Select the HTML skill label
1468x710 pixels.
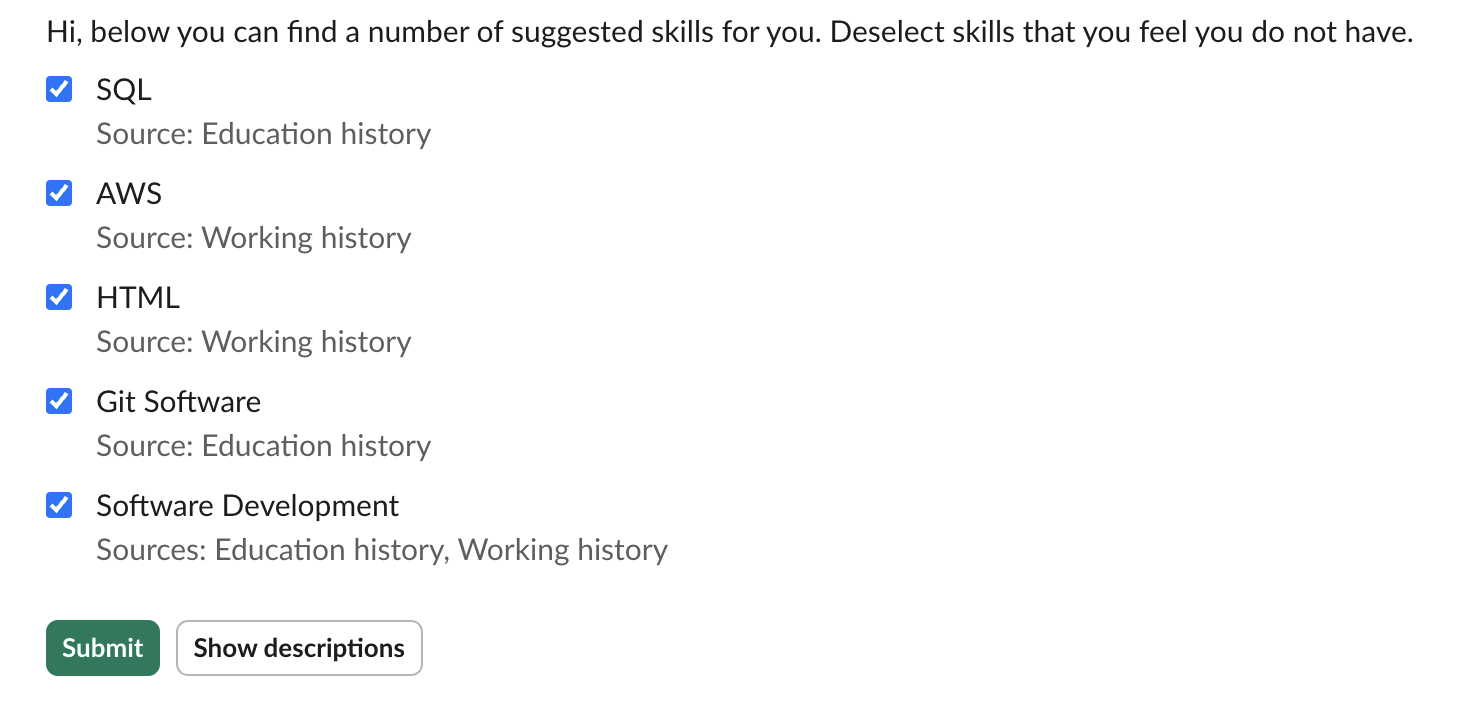[x=137, y=297]
